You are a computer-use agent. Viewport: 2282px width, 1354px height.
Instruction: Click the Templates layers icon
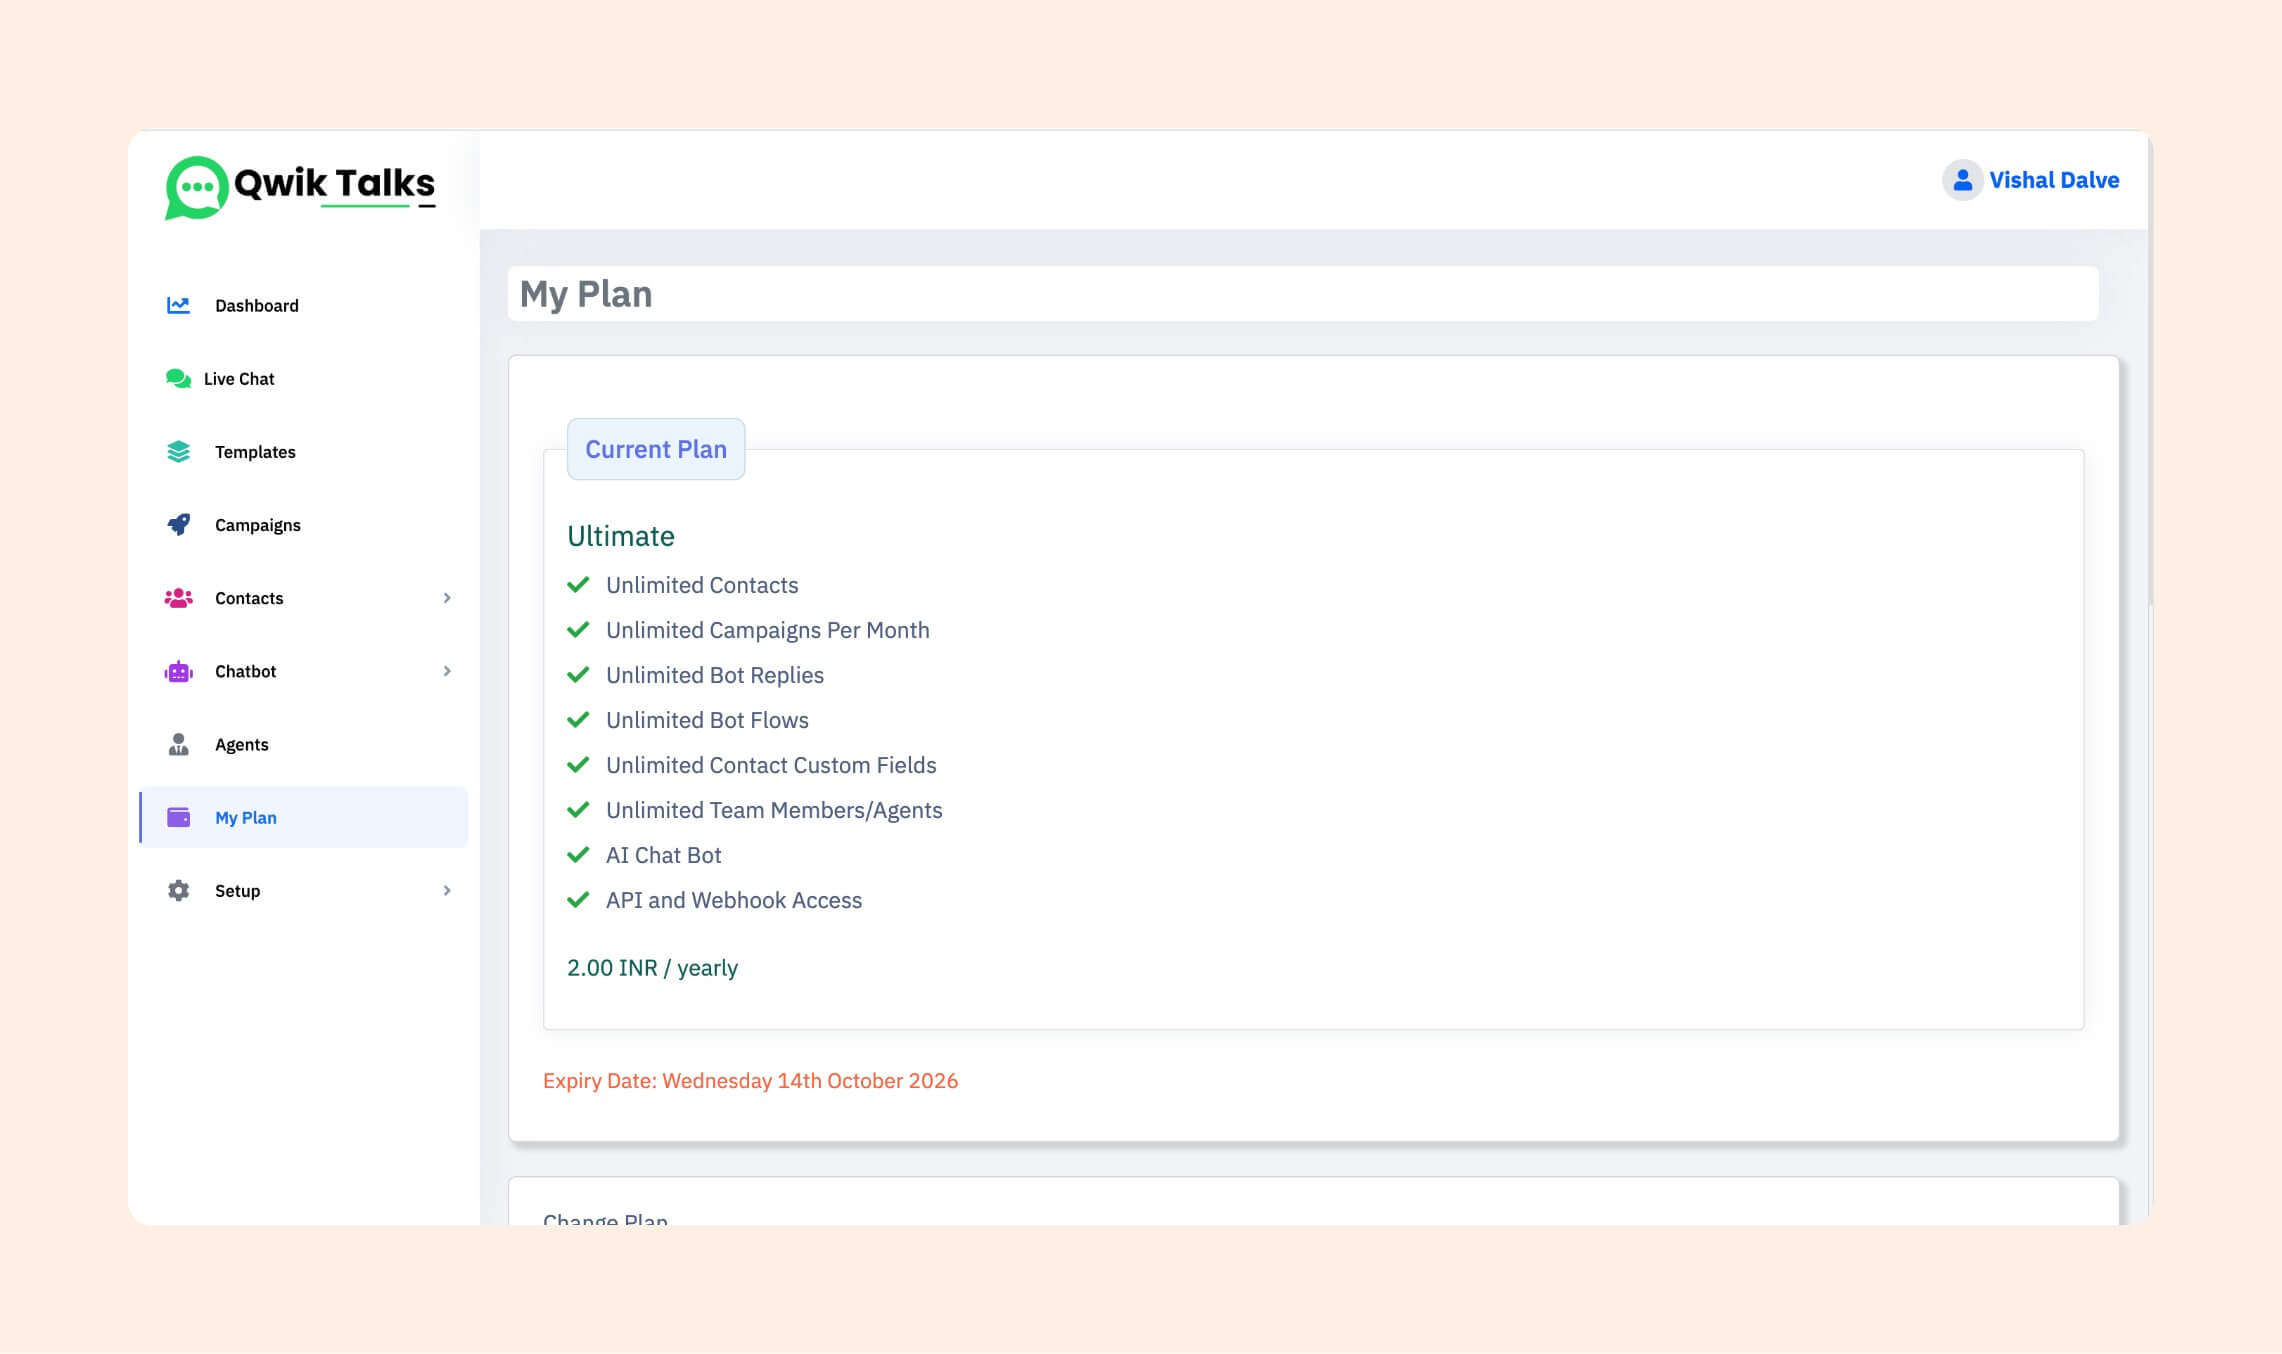tap(178, 452)
